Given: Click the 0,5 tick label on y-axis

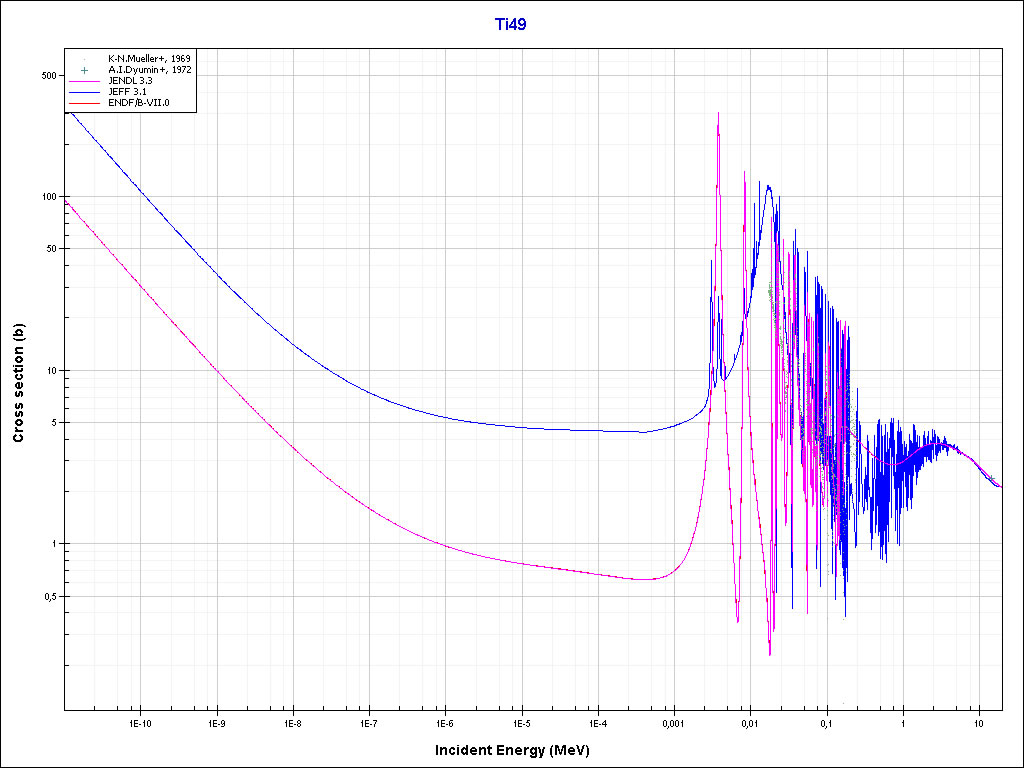Looking at the screenshot, I should (x=46, y=597).
